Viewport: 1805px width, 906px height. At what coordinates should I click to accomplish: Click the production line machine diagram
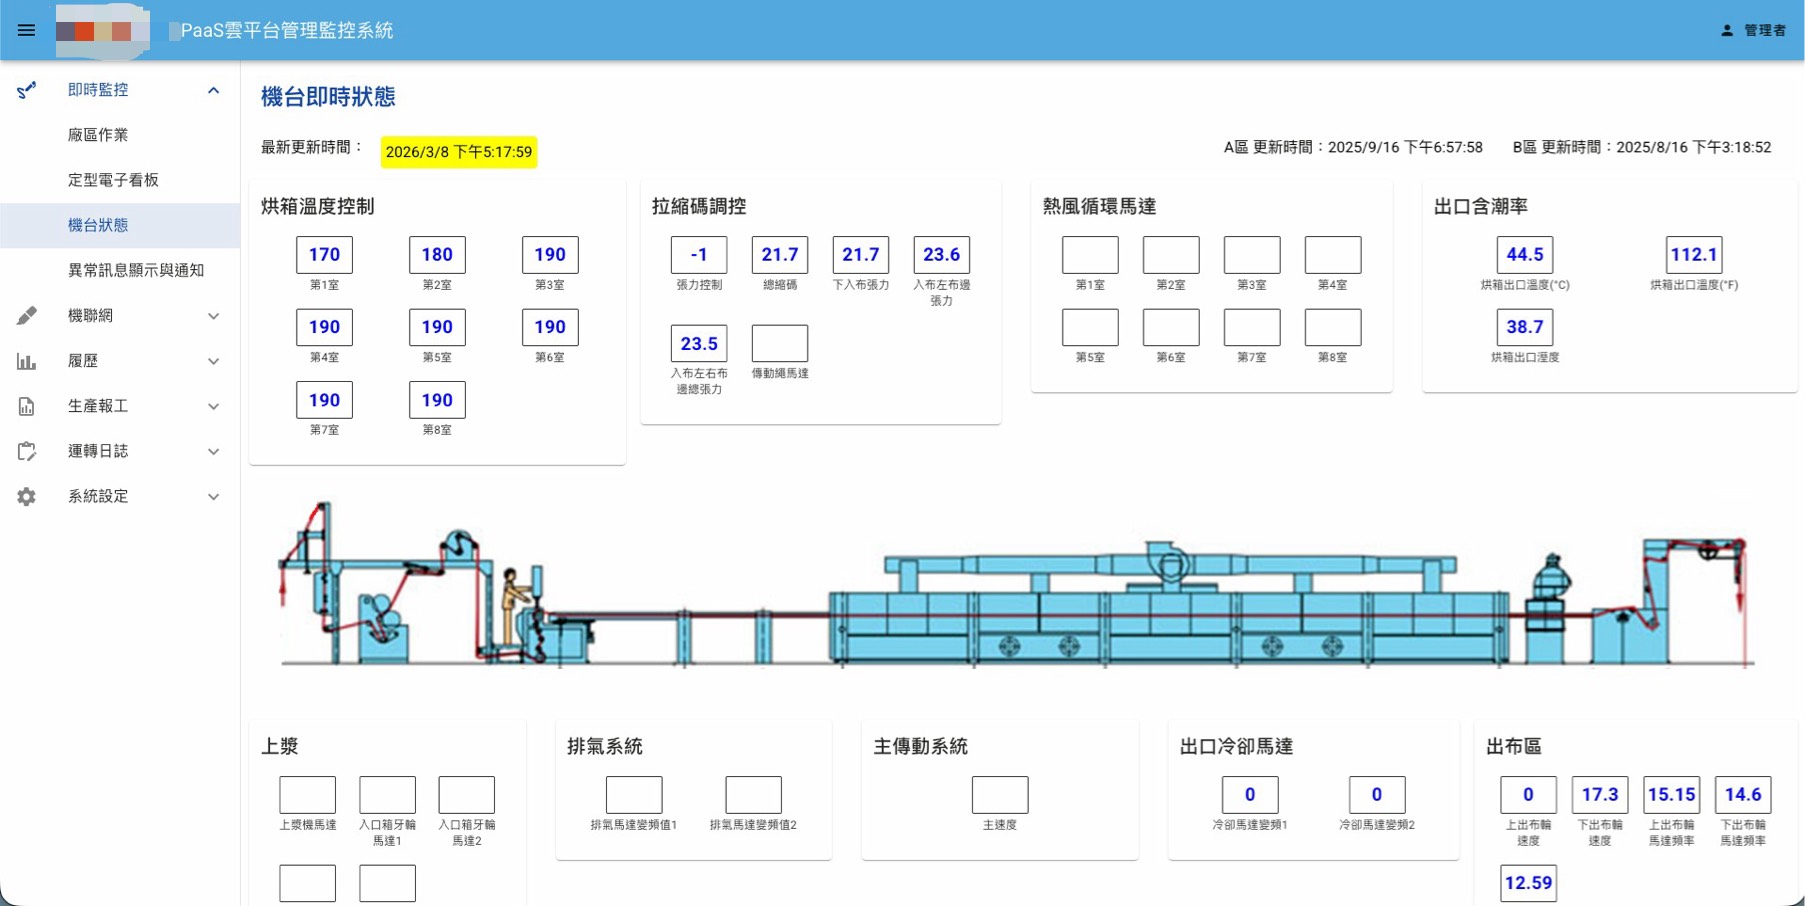pyautogui.click(x=1000, y=590)
